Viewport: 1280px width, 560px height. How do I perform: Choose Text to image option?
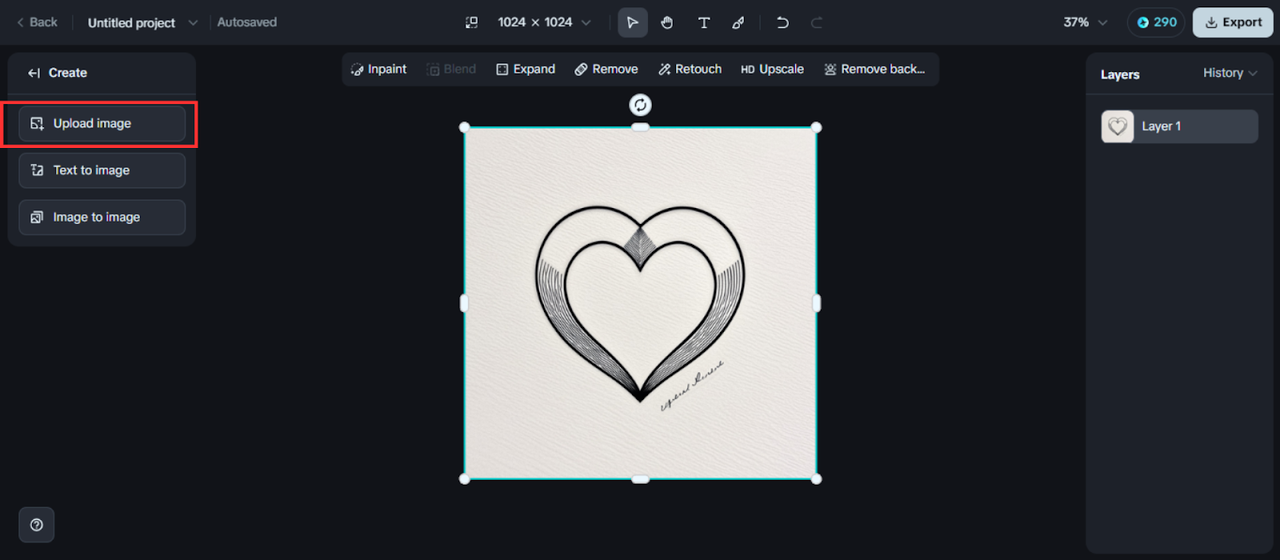click(x=102, y=170)
